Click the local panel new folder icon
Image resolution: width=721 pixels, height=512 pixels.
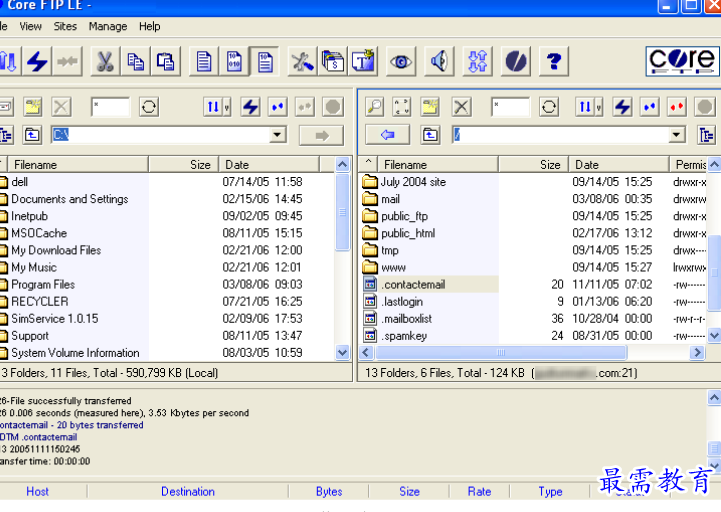(33, 107)
